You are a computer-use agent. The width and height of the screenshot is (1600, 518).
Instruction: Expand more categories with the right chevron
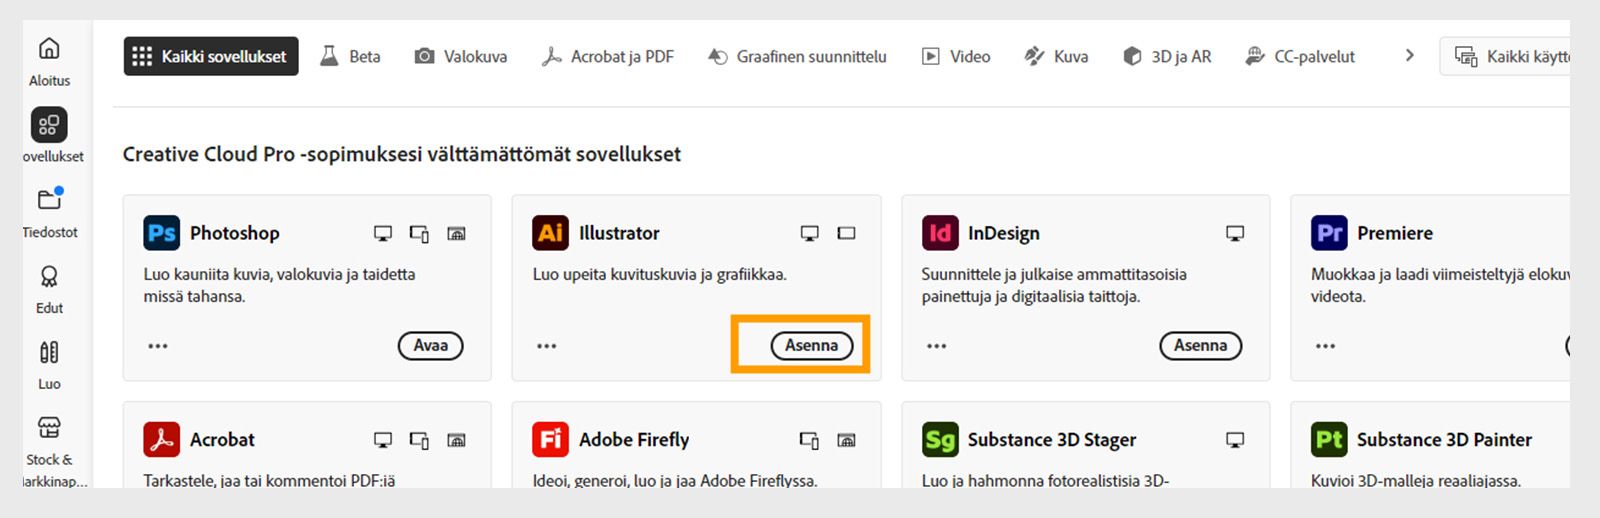coord(1409,56)
